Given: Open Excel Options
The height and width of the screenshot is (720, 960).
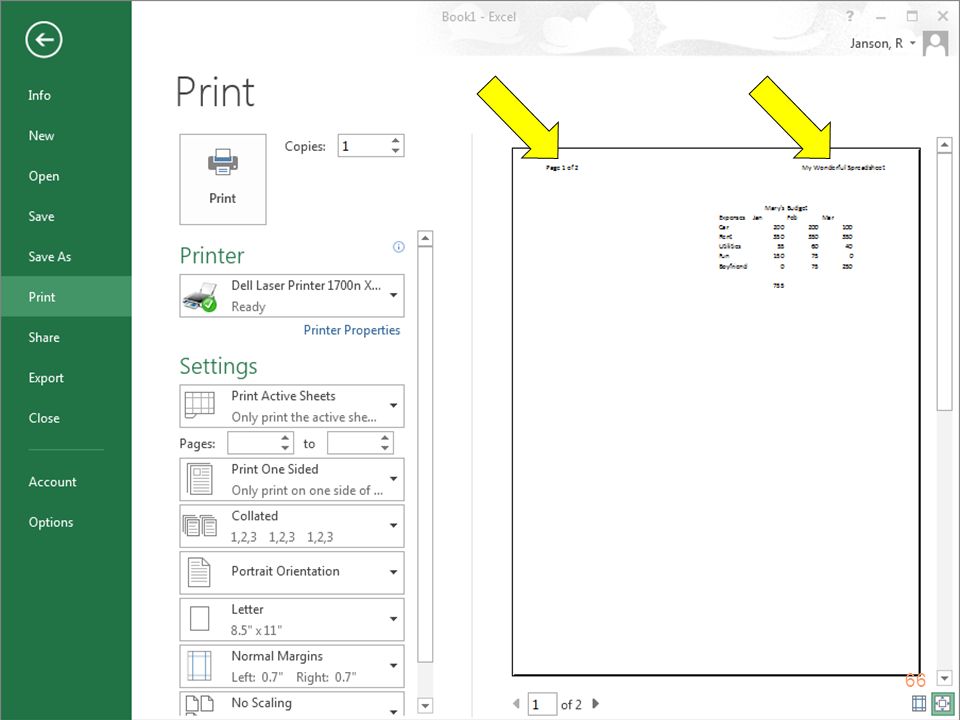Looking at the screenshot, I should [x=51, y=522].
